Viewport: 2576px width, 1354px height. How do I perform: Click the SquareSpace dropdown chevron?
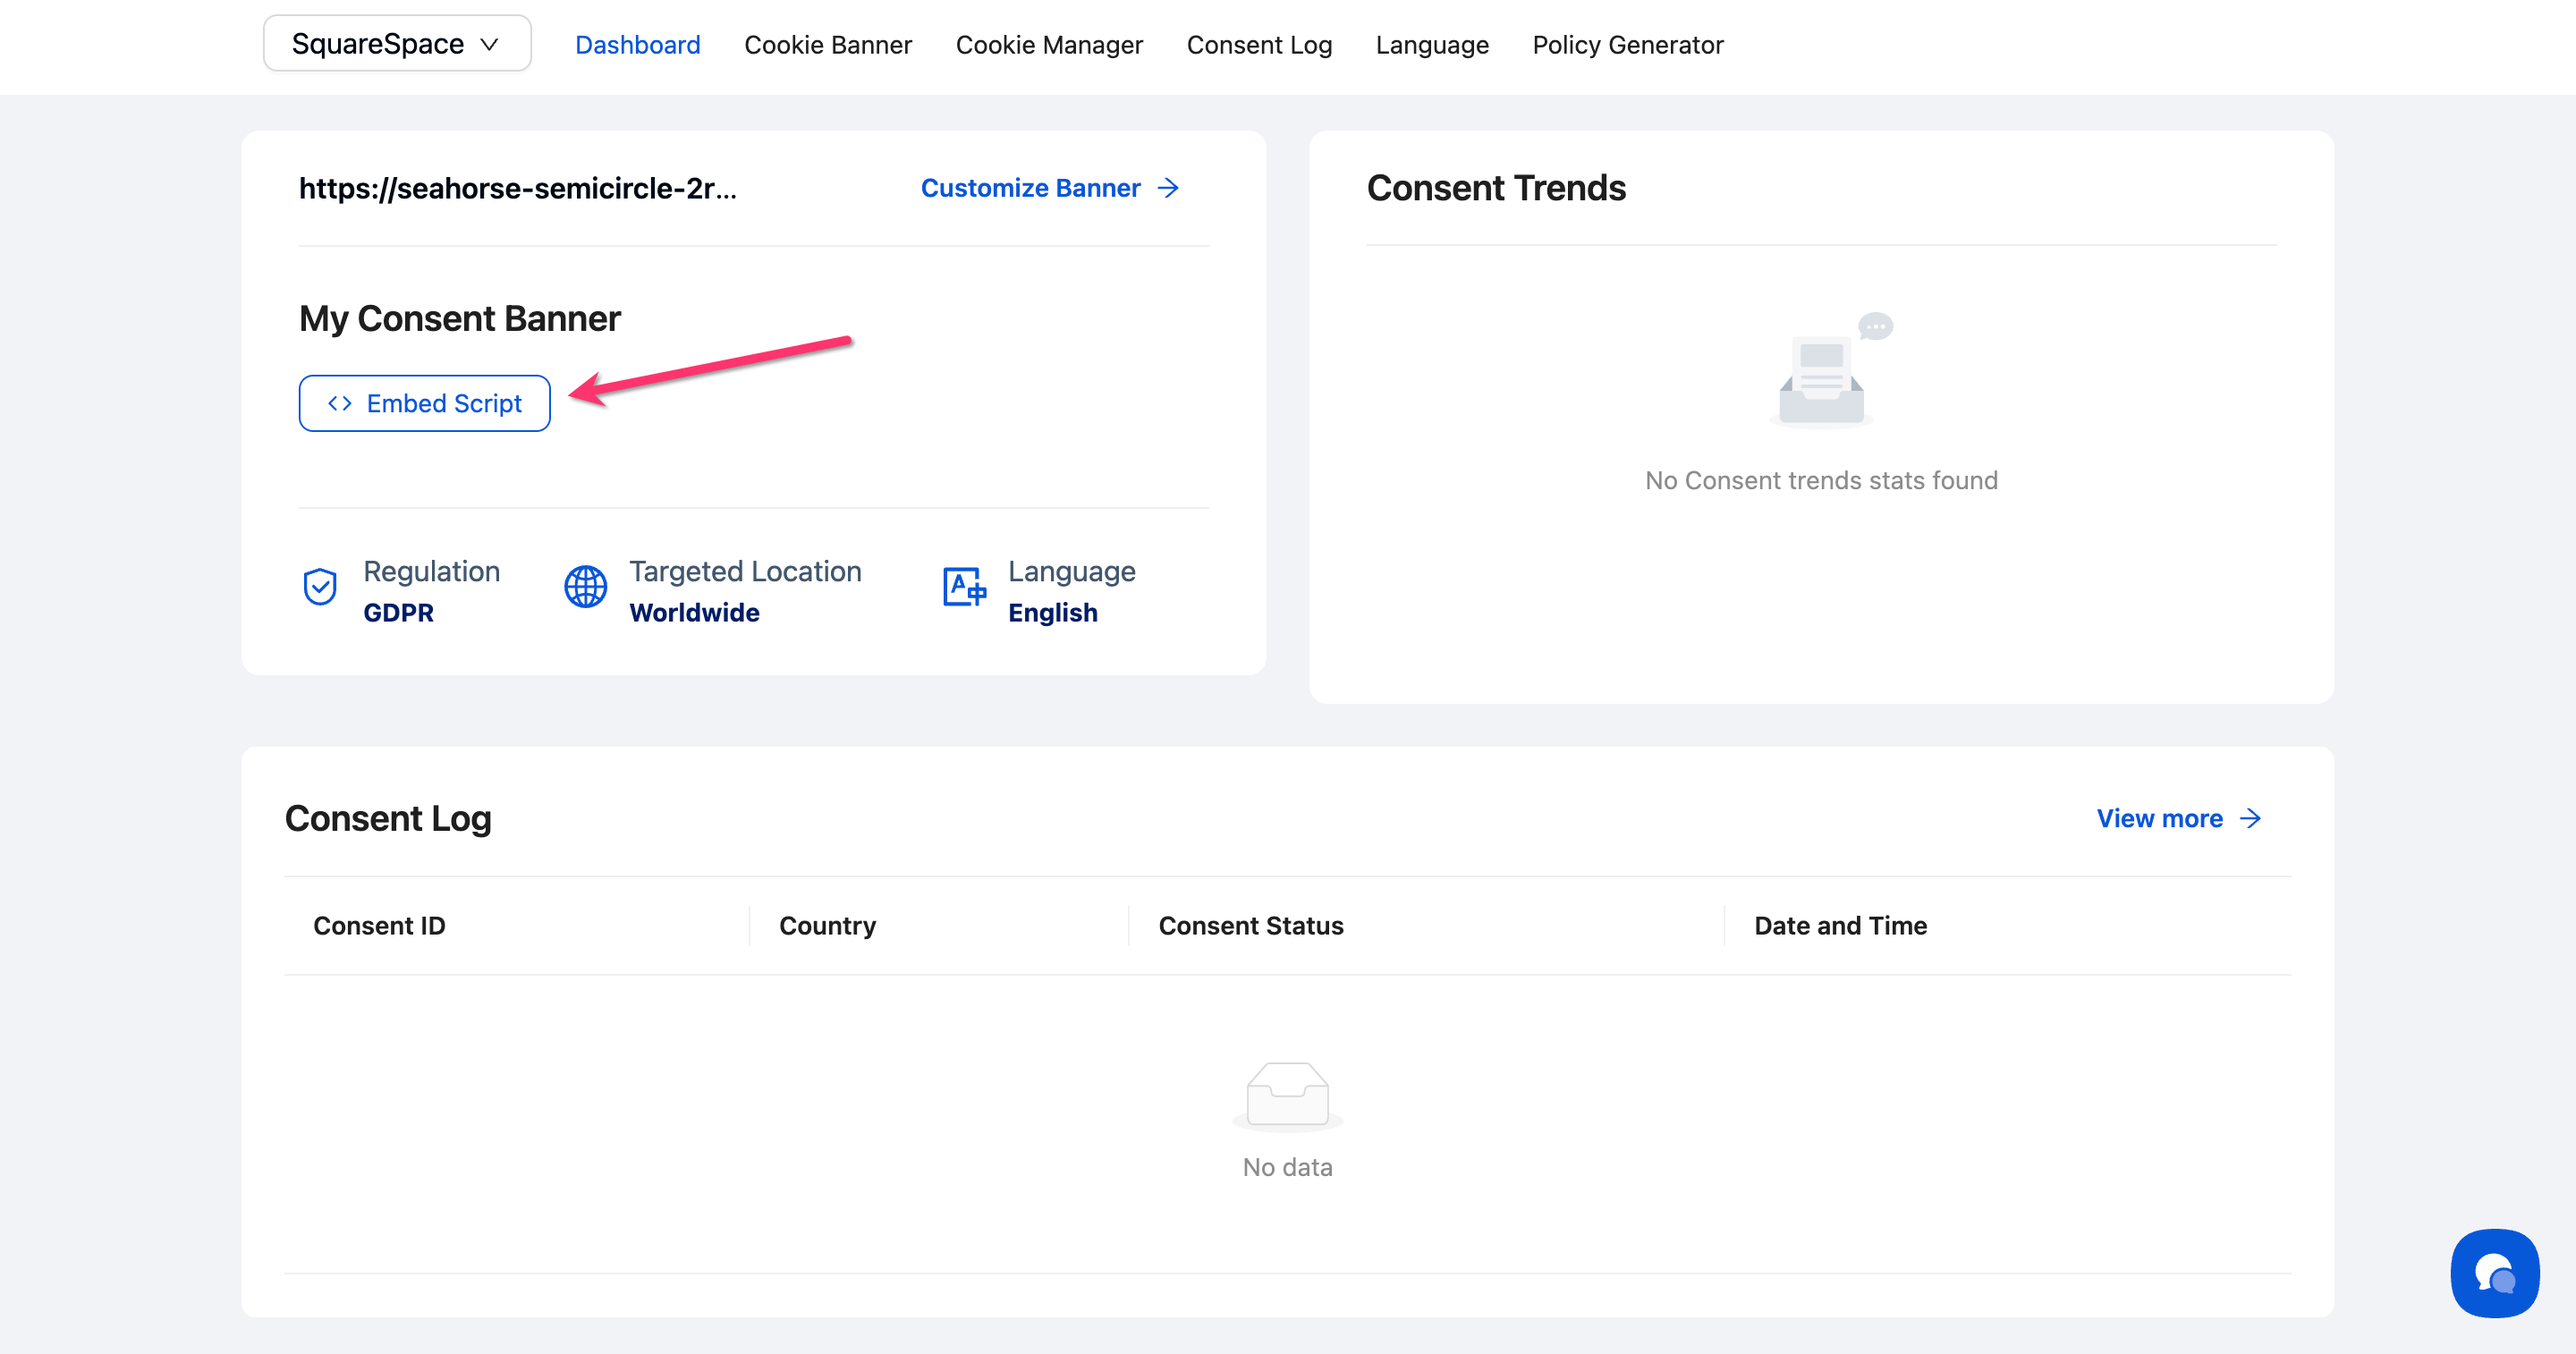[x=490, y=45]
